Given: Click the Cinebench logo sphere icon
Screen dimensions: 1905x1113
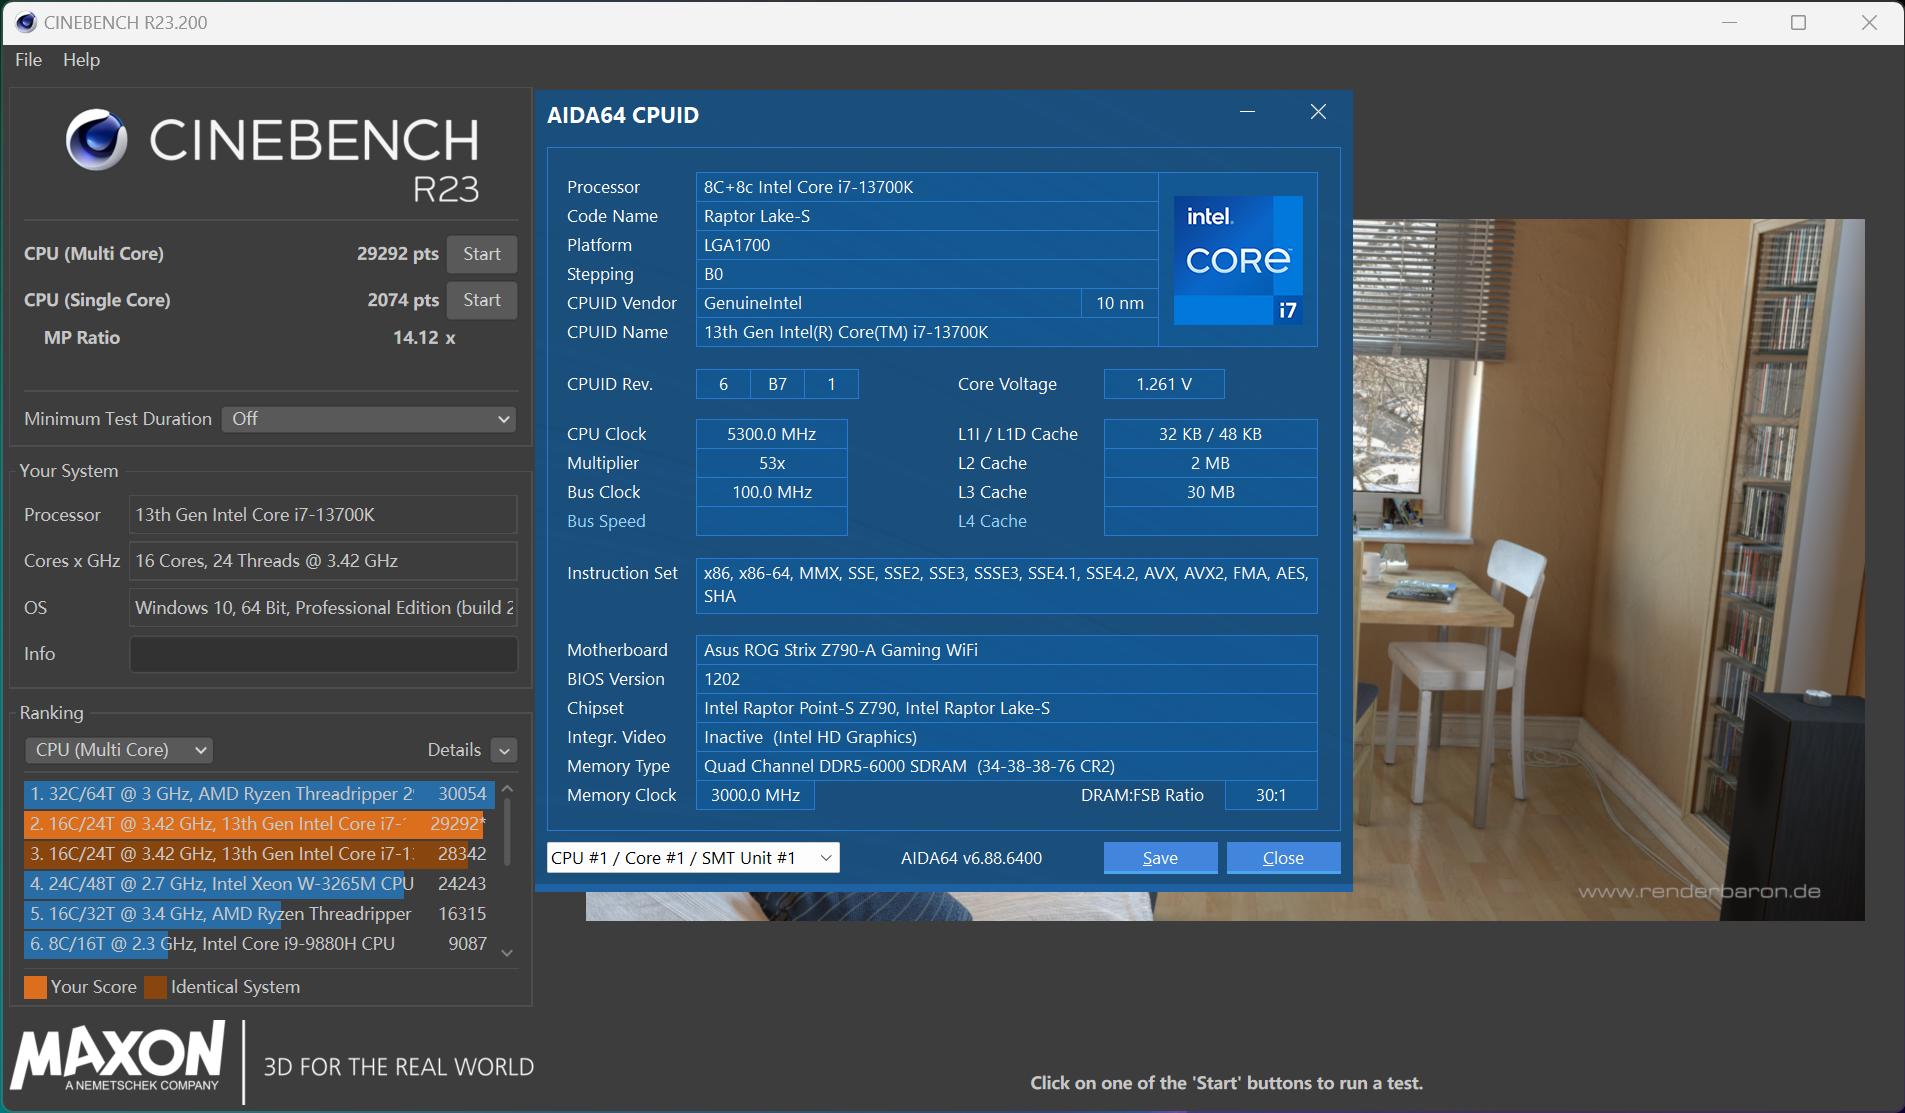Looking at the screenshot, I should [97, 140].
